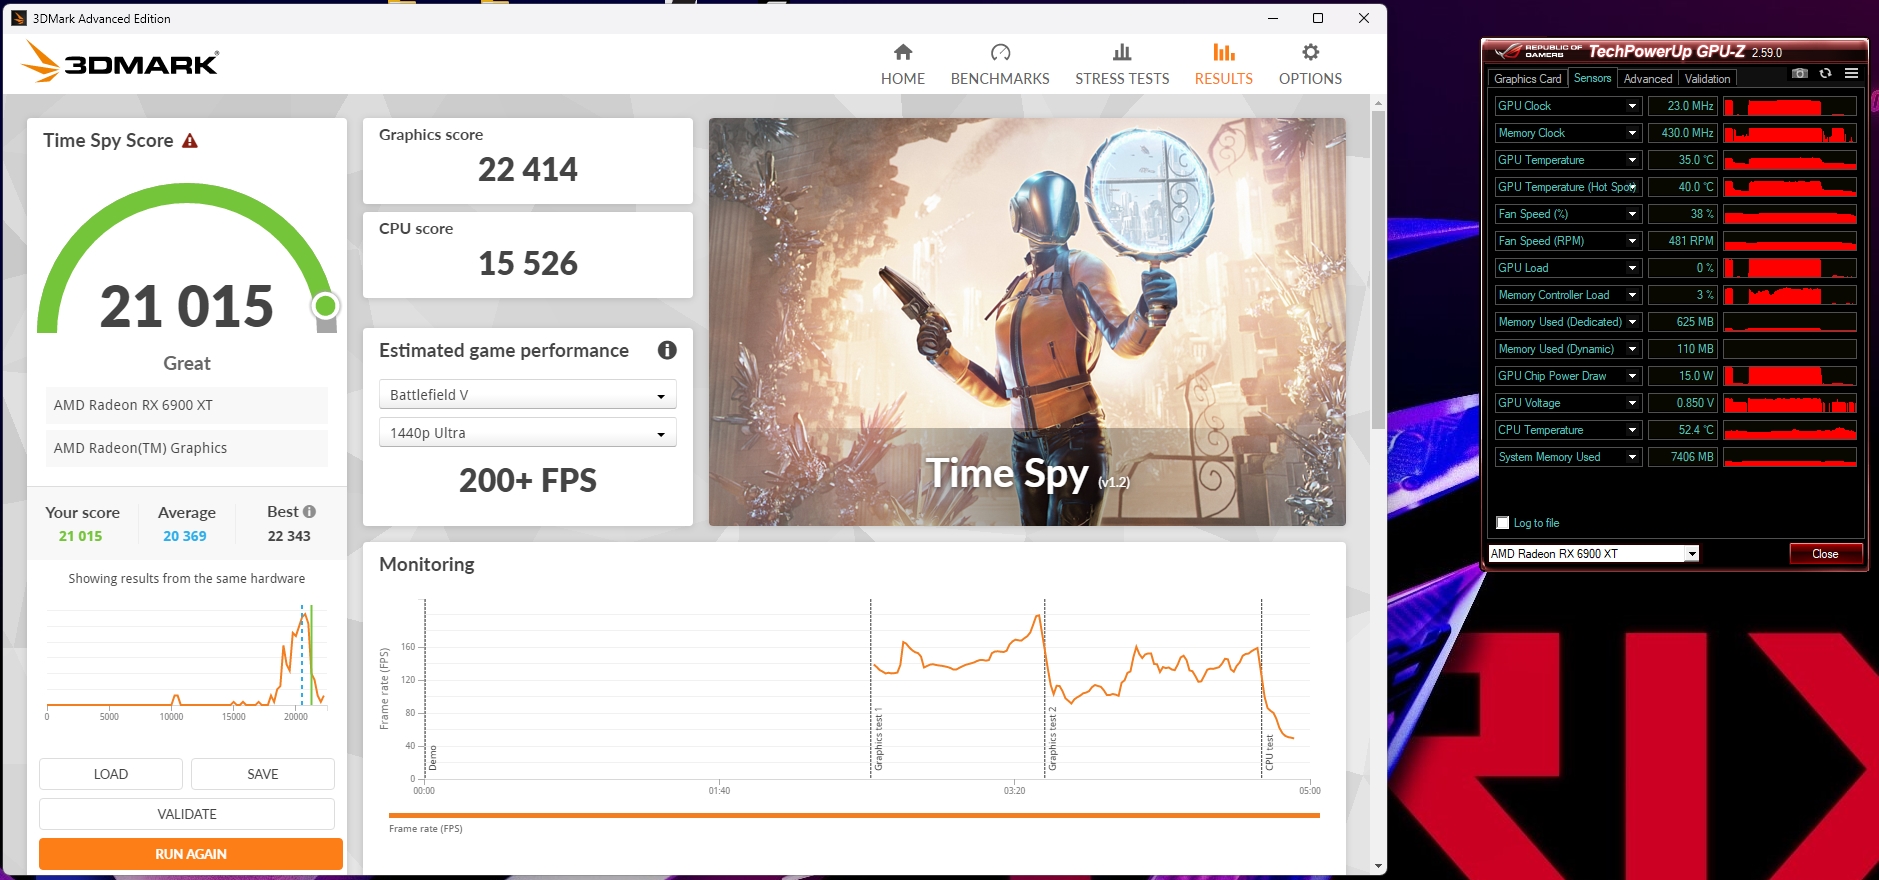Click the LOAD button
Screen dimensions: 1879x880
pos(111,774)
